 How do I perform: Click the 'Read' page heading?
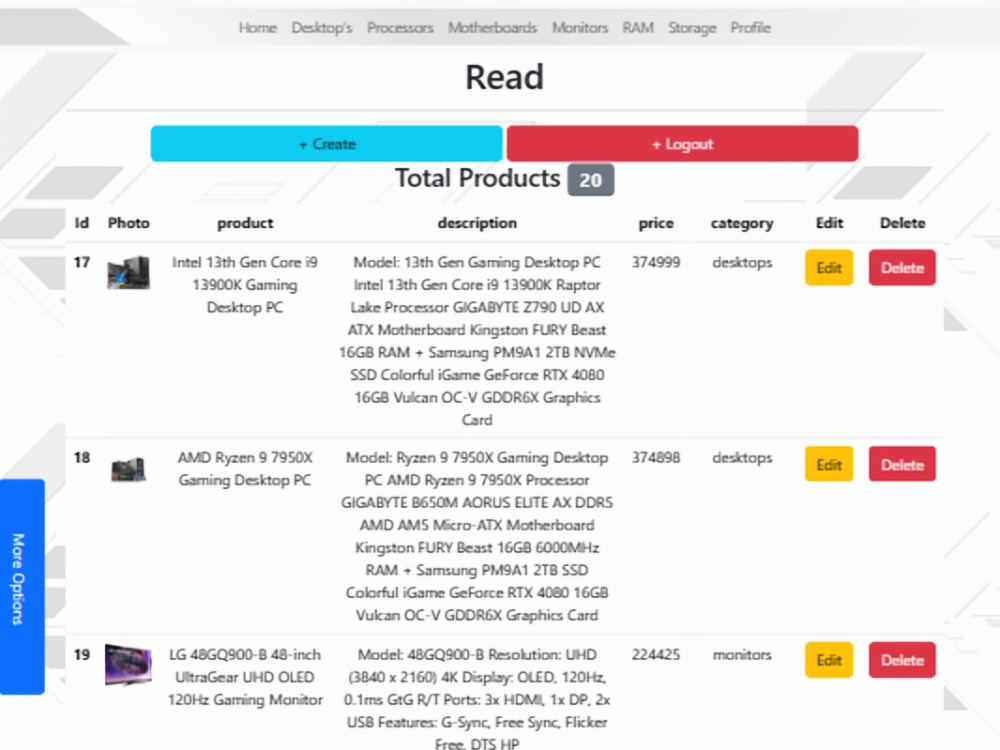tap(504, 77)
